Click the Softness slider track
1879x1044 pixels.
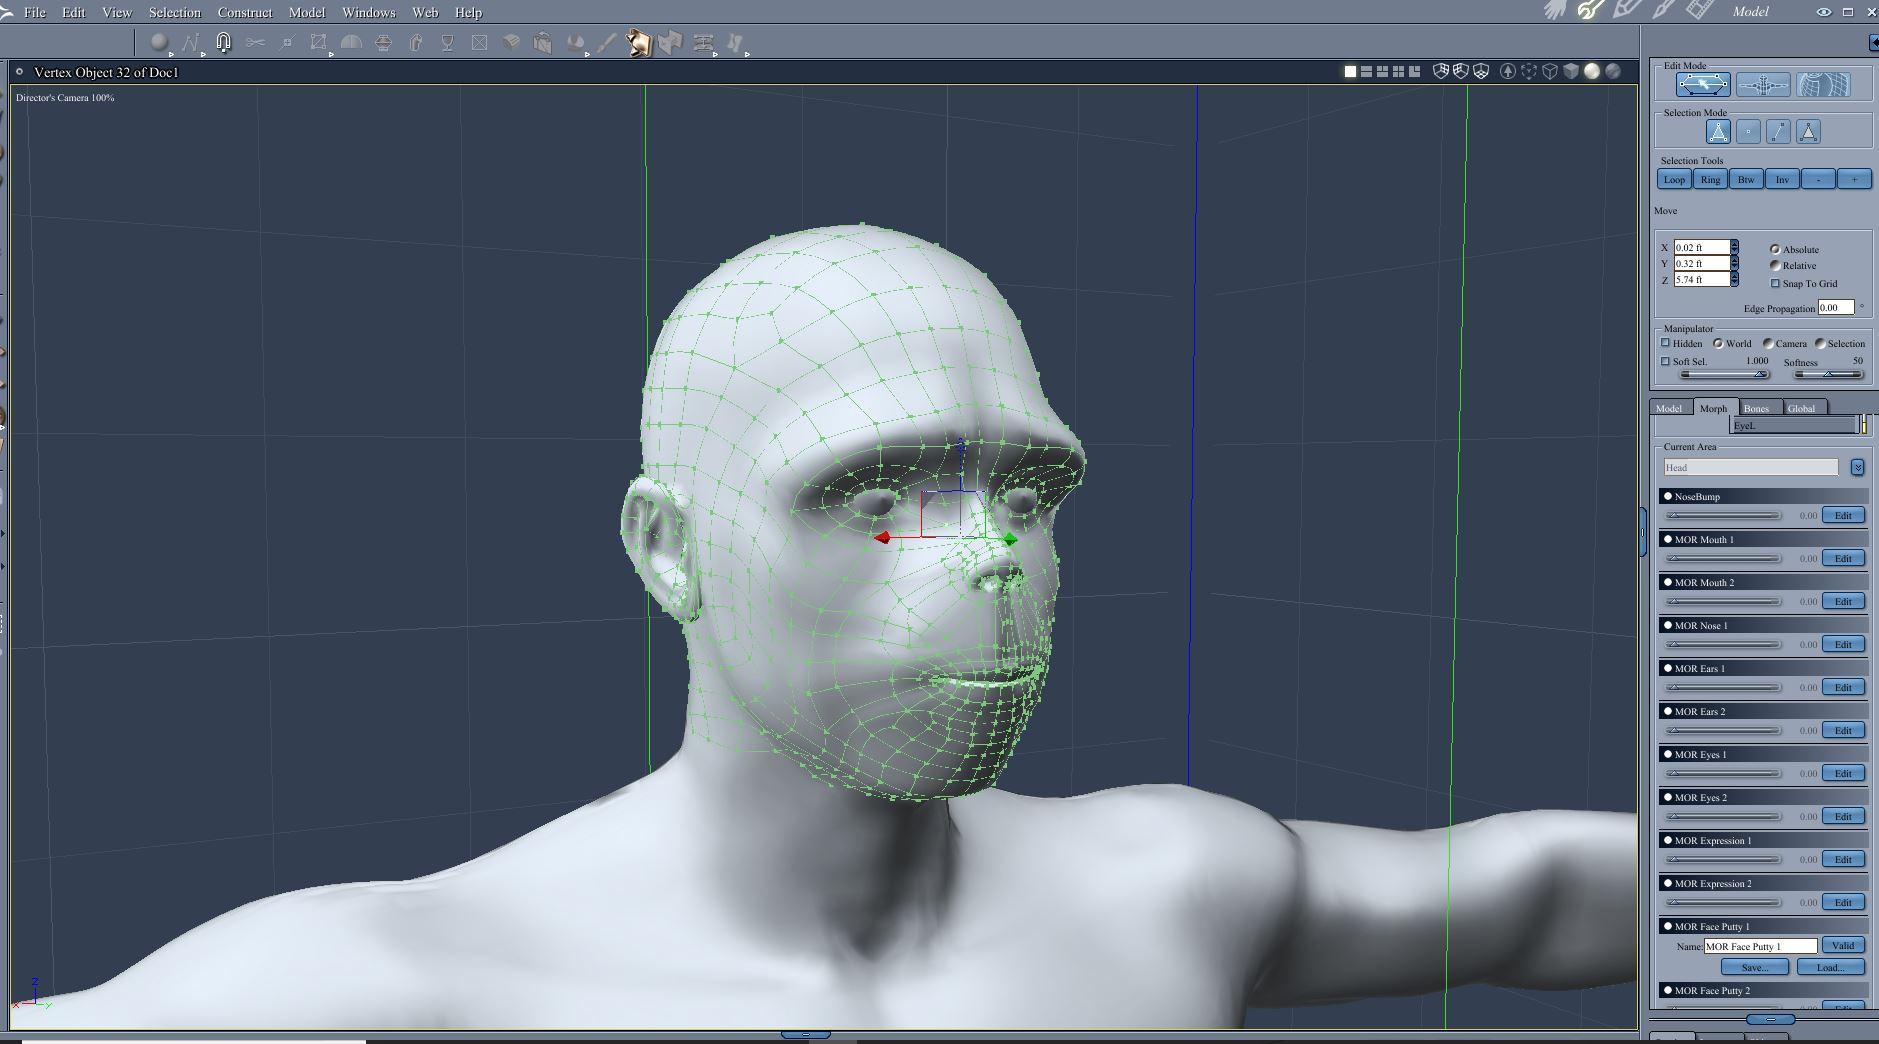coord(1828,374)
